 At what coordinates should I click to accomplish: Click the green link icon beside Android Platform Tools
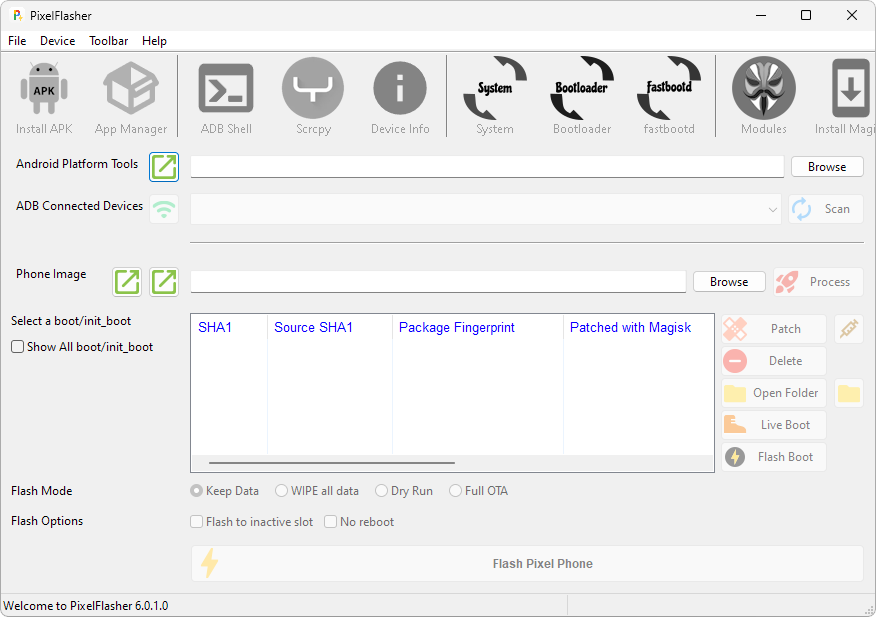click(164, 167)
